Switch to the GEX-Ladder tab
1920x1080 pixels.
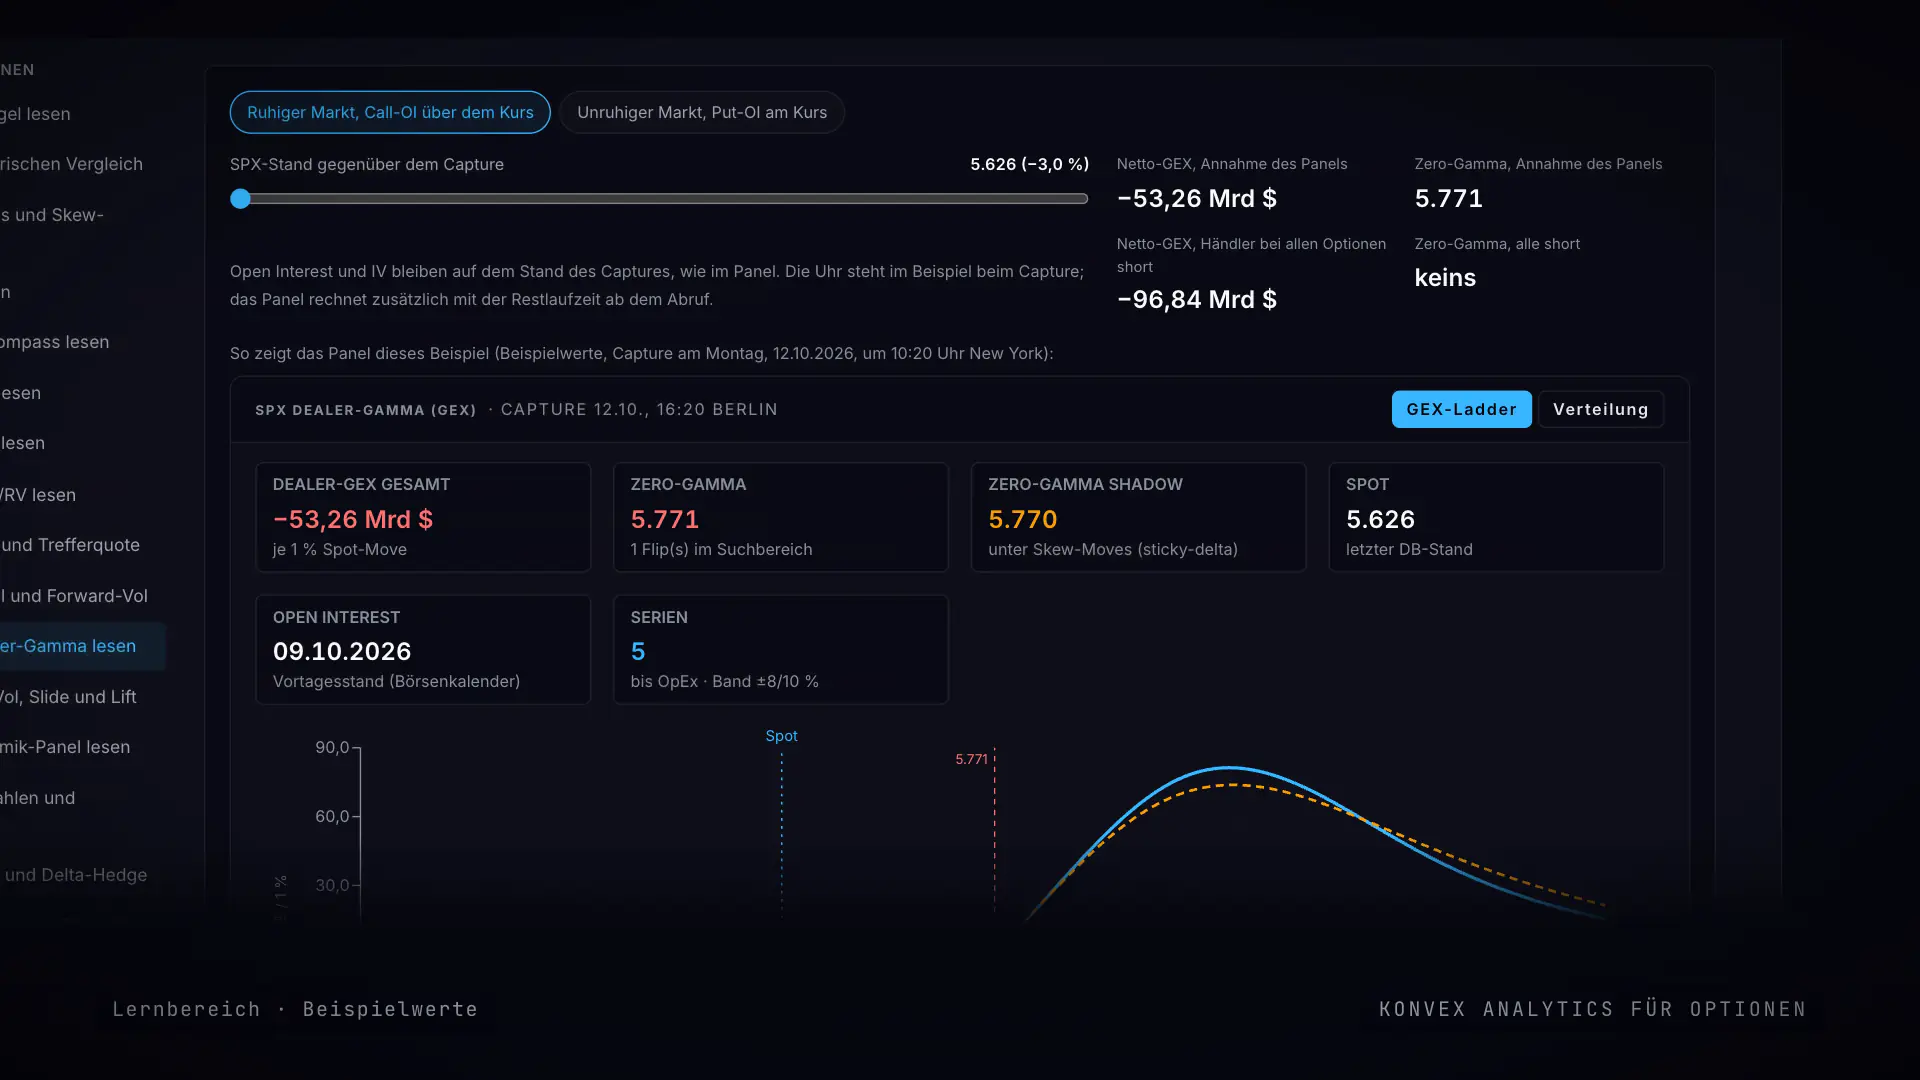(x=1461, y=409)
